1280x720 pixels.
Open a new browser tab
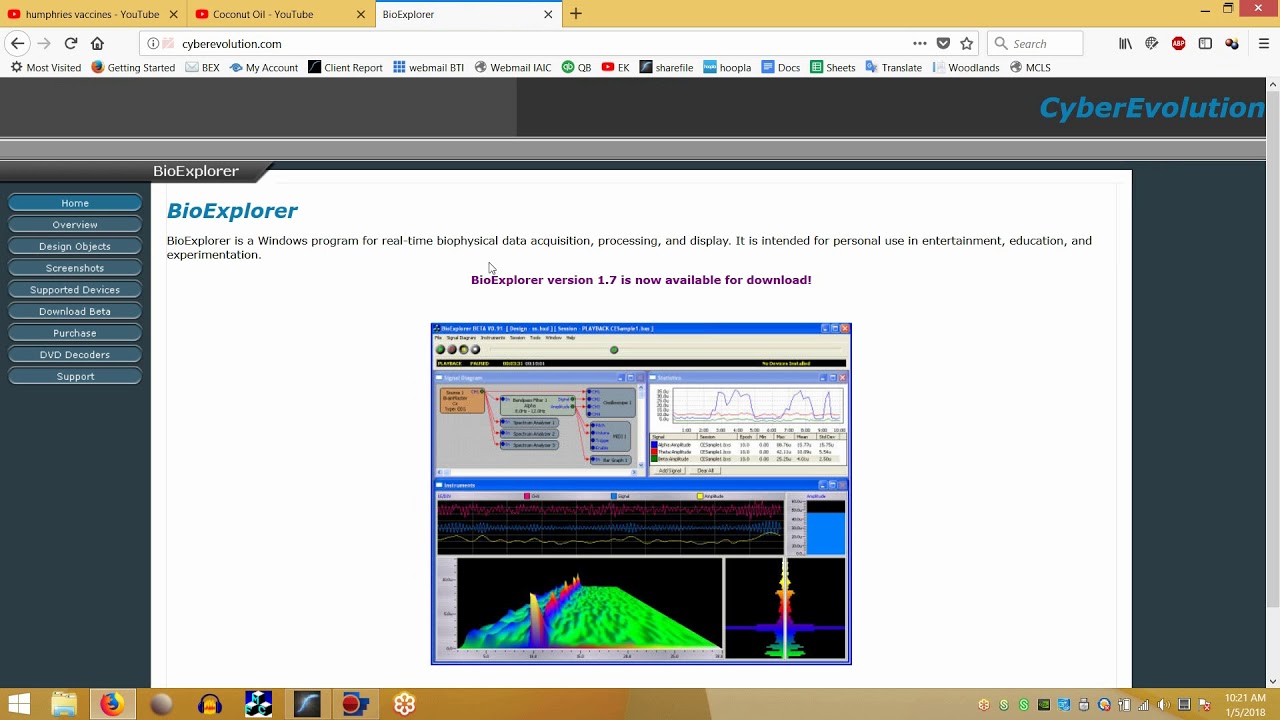[576, 14]
